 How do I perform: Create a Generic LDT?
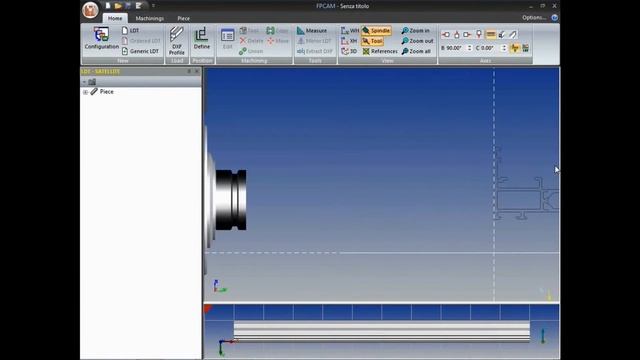tap(140, 51)
